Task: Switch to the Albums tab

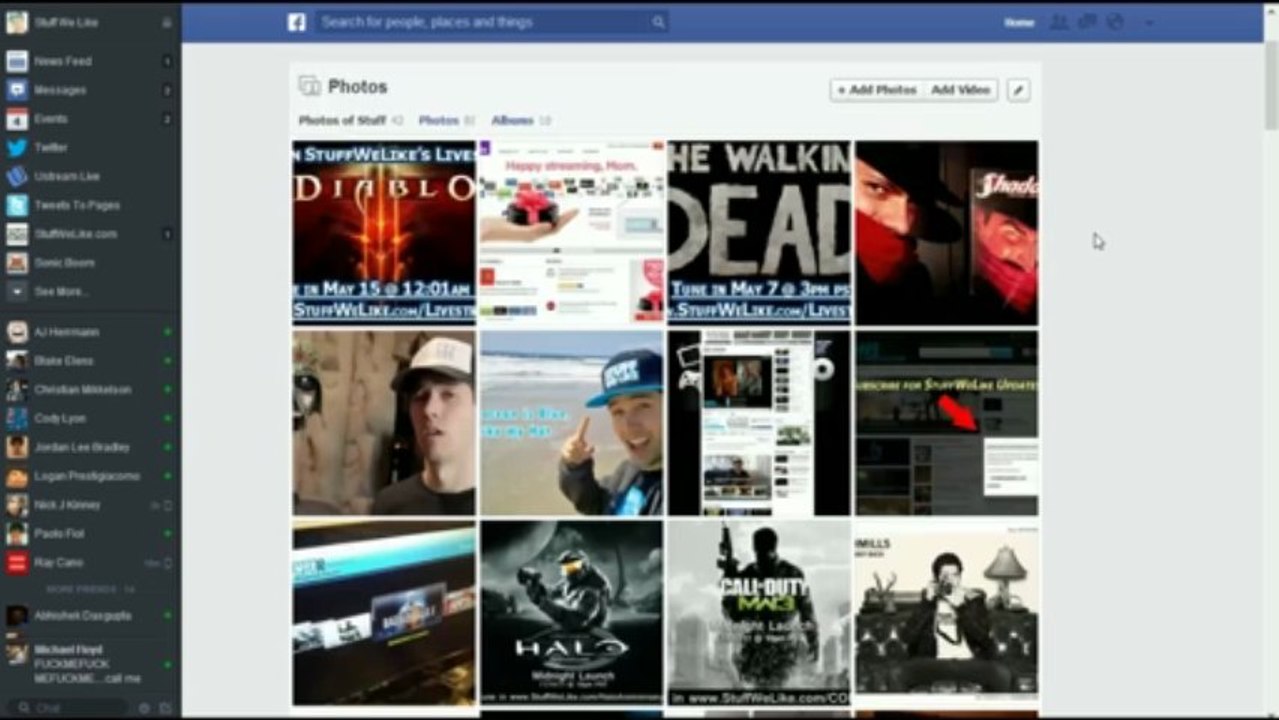Action: click(x=513, y=120)
